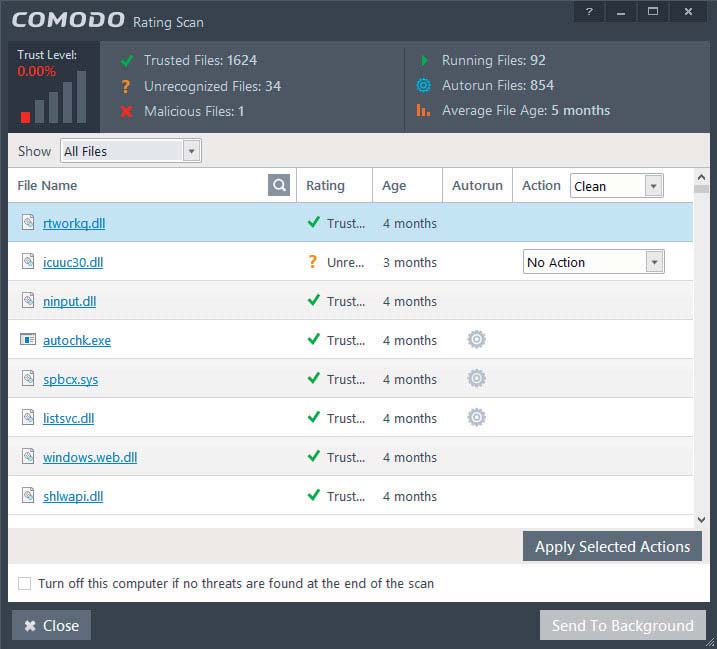Click the file icon next to listsvc.dll
This screenshot has height=649, width=717.
[x=28, y=417]
